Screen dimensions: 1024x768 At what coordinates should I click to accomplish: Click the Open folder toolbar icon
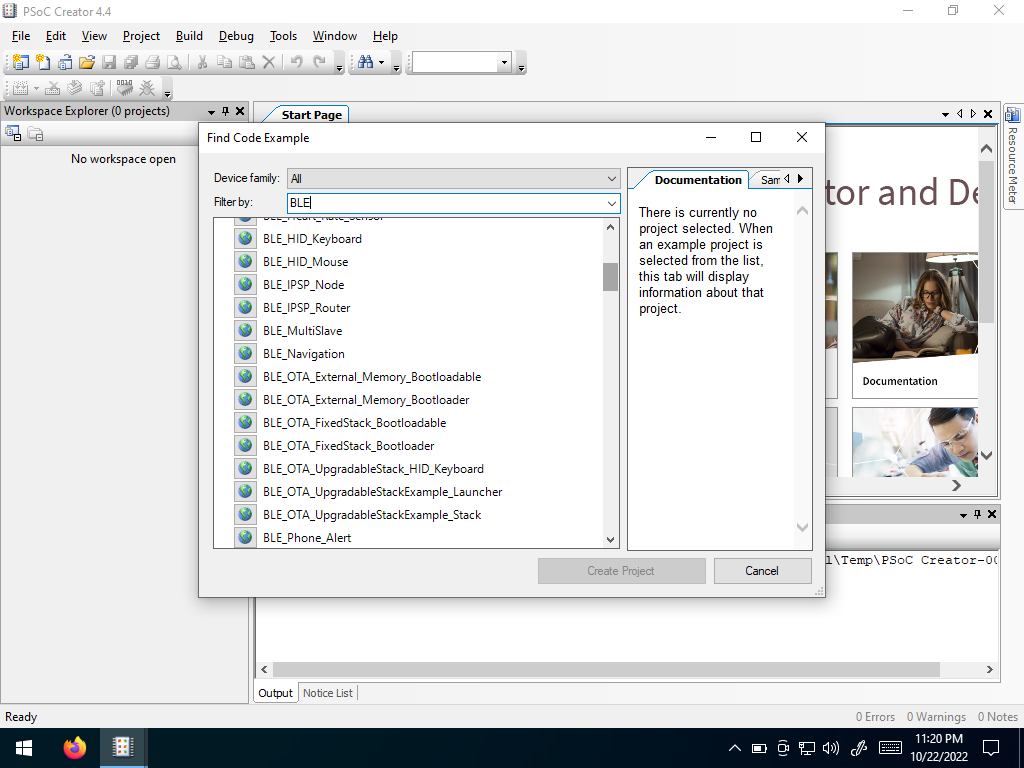pyautogui.click(x=87, y=62)
